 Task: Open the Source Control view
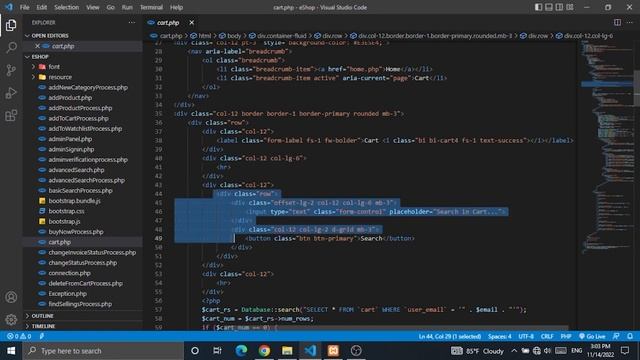(x=11, y=70)
